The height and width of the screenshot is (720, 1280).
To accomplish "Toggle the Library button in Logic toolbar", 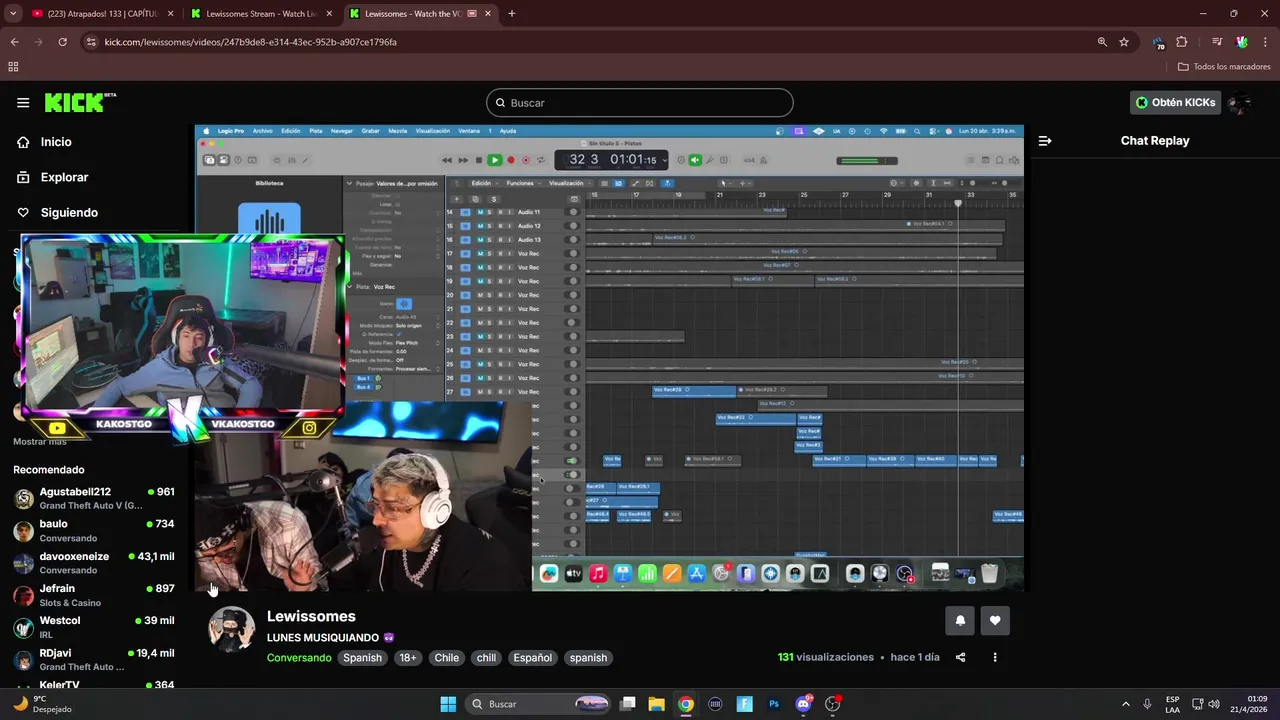I will coord(210,160).
